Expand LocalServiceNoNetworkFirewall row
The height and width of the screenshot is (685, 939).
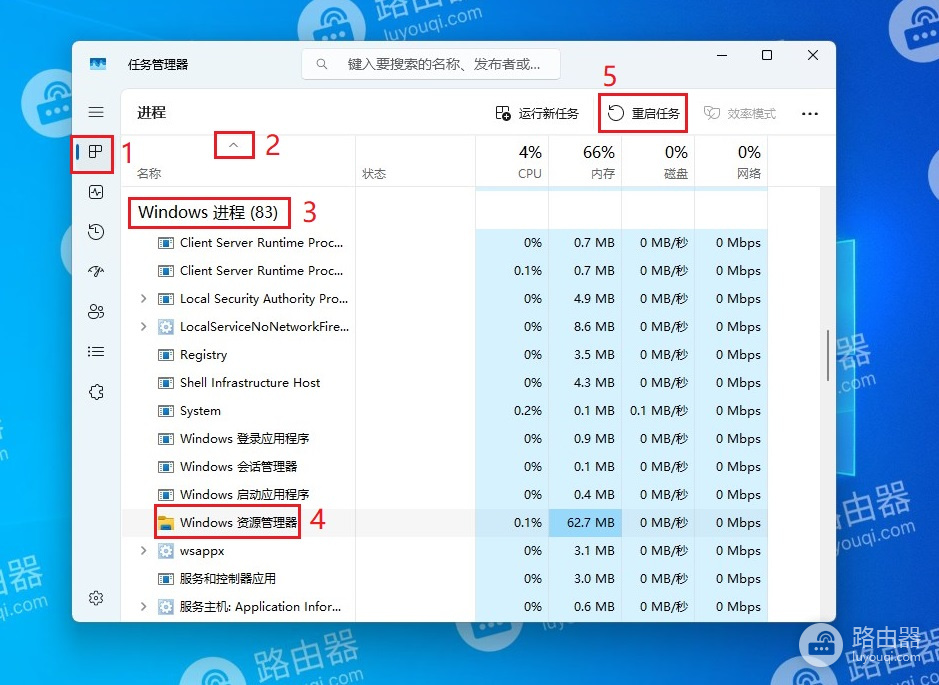[143, 326]
